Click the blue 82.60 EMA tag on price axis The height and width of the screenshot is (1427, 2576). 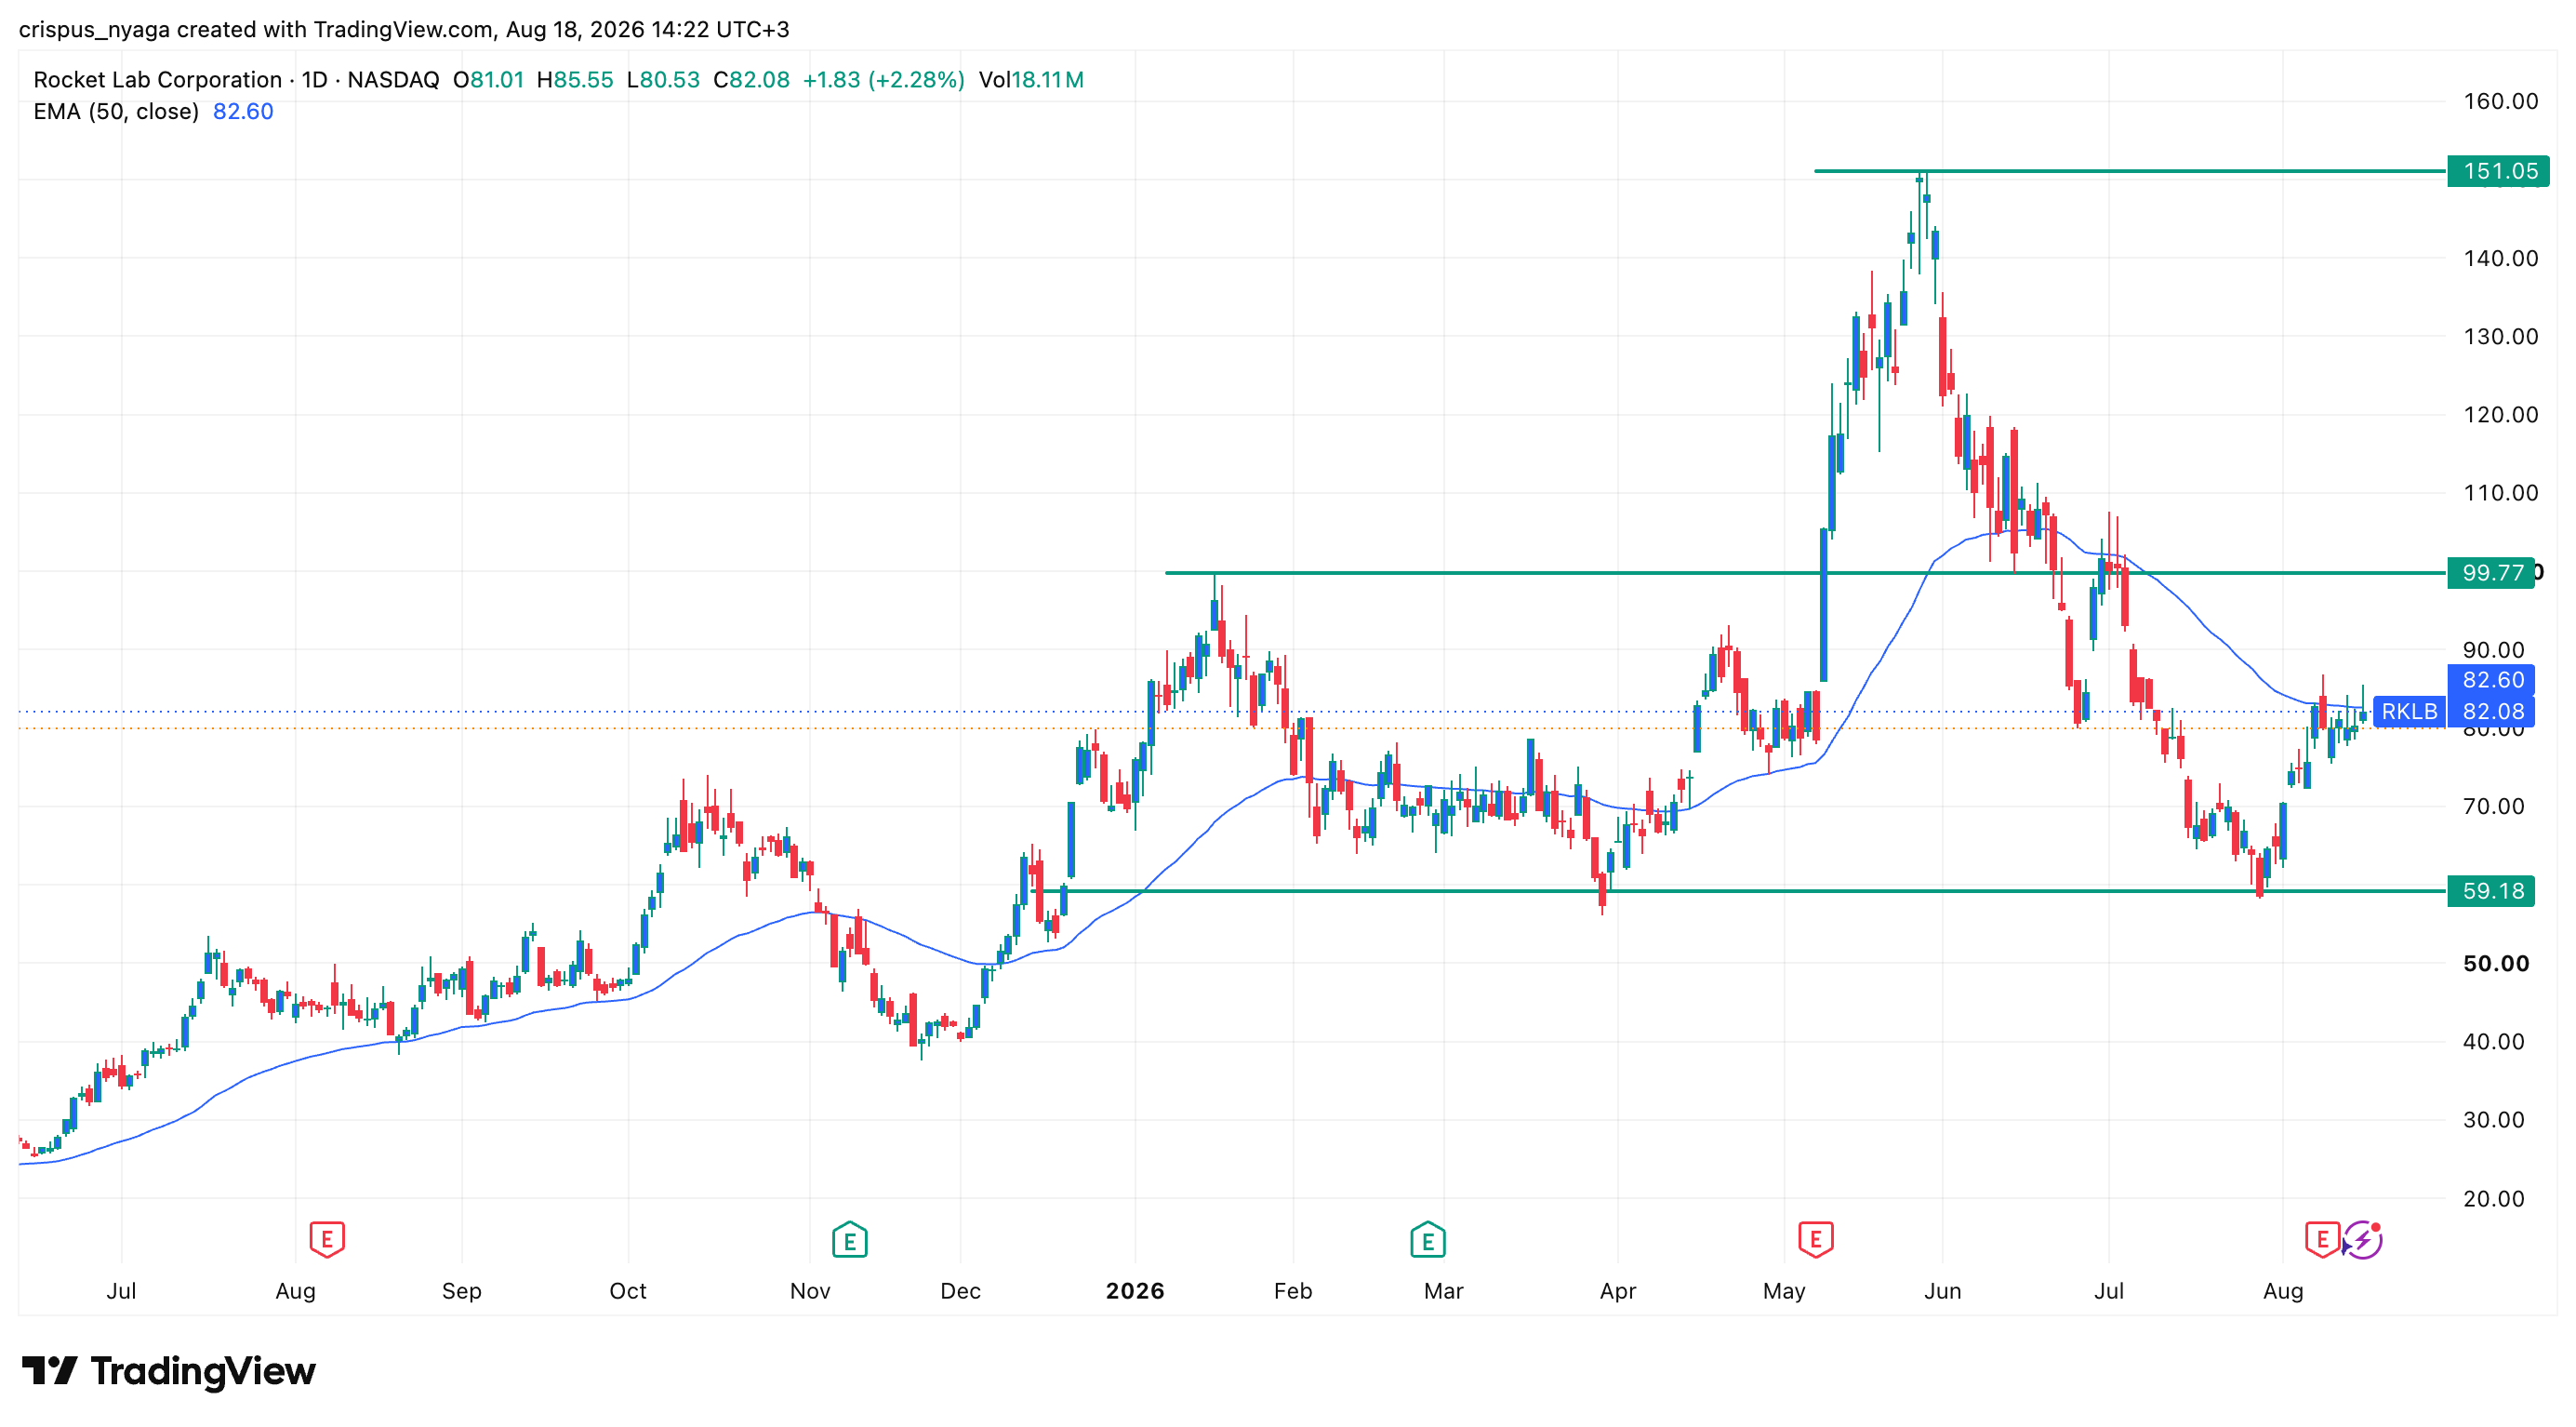point(2491,680)
